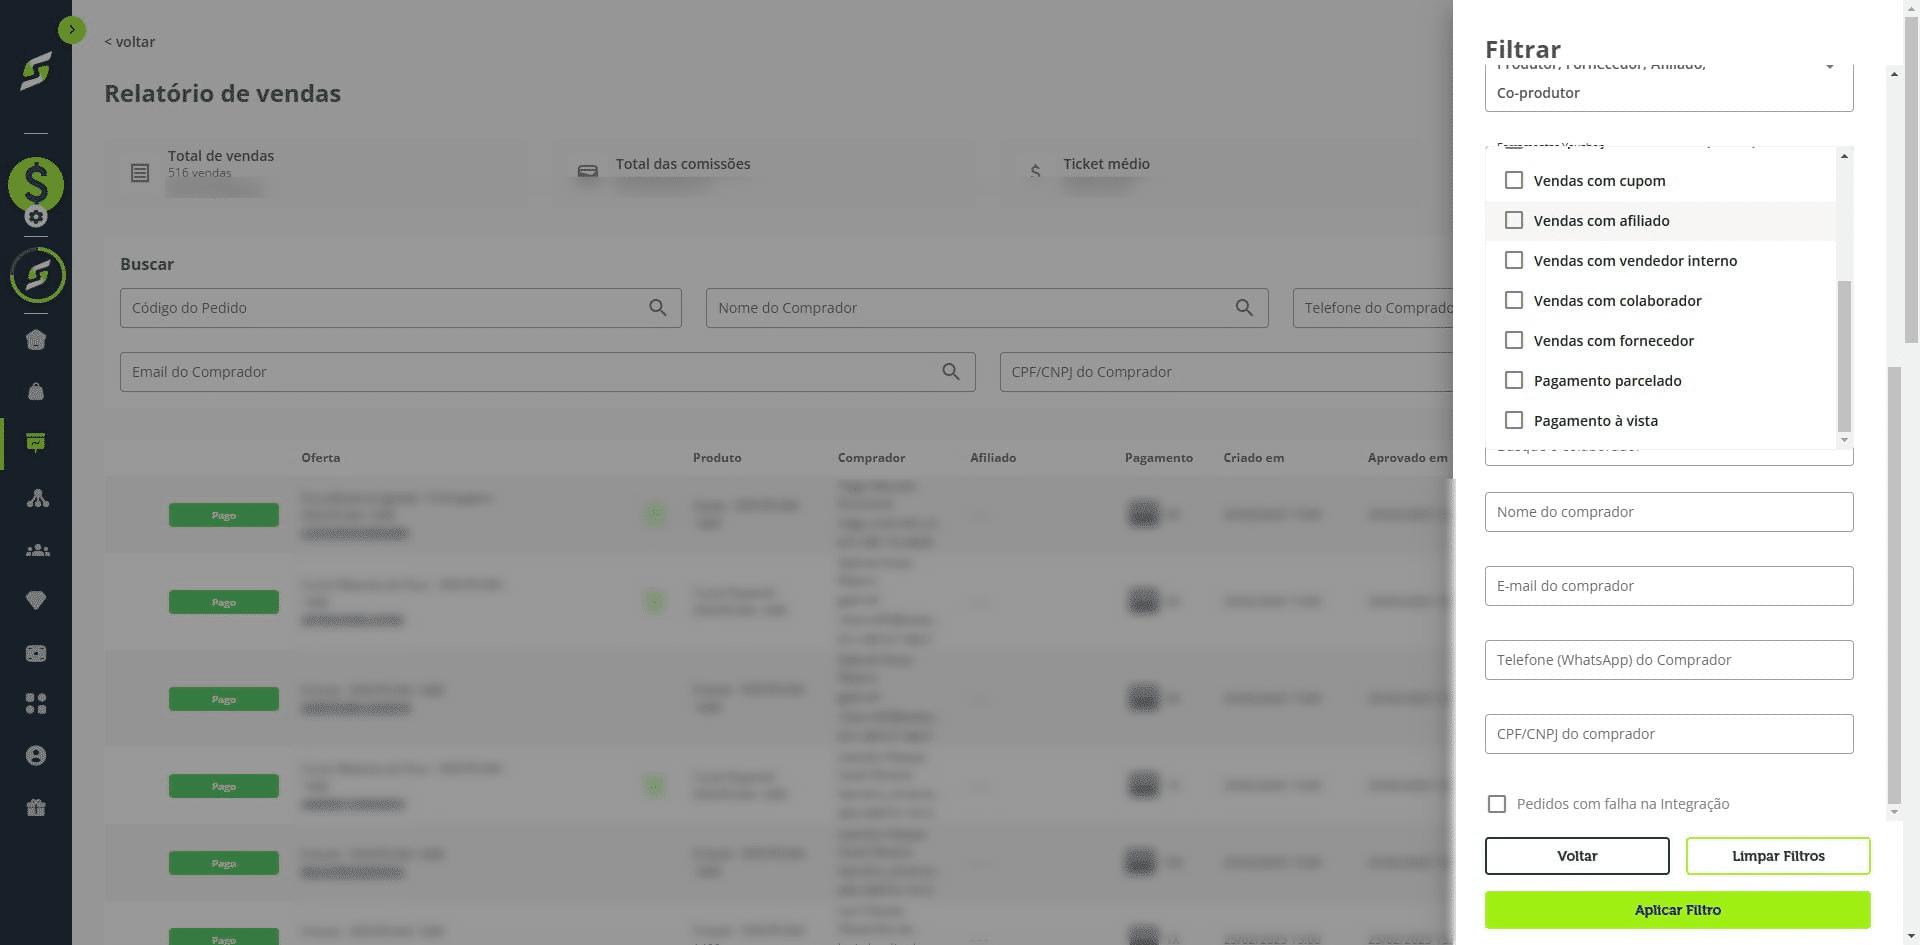Viewport: 1920px width, 945px height.
Task: Click search icon in Nome do Comprador field
Action: coord(1244,308)
